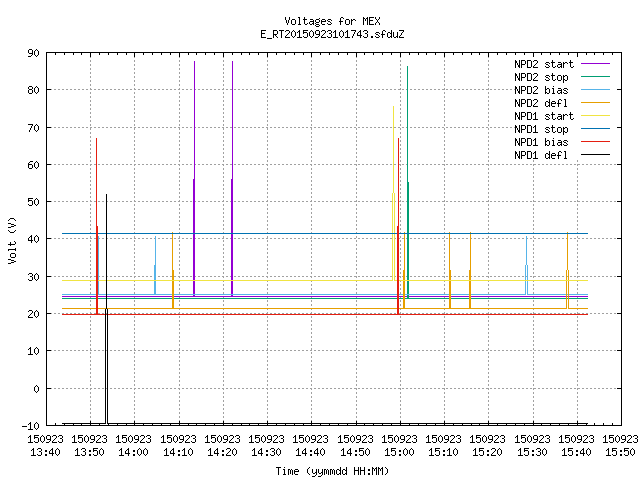Click the black NPD1 defl legend line

coord(595,155)
